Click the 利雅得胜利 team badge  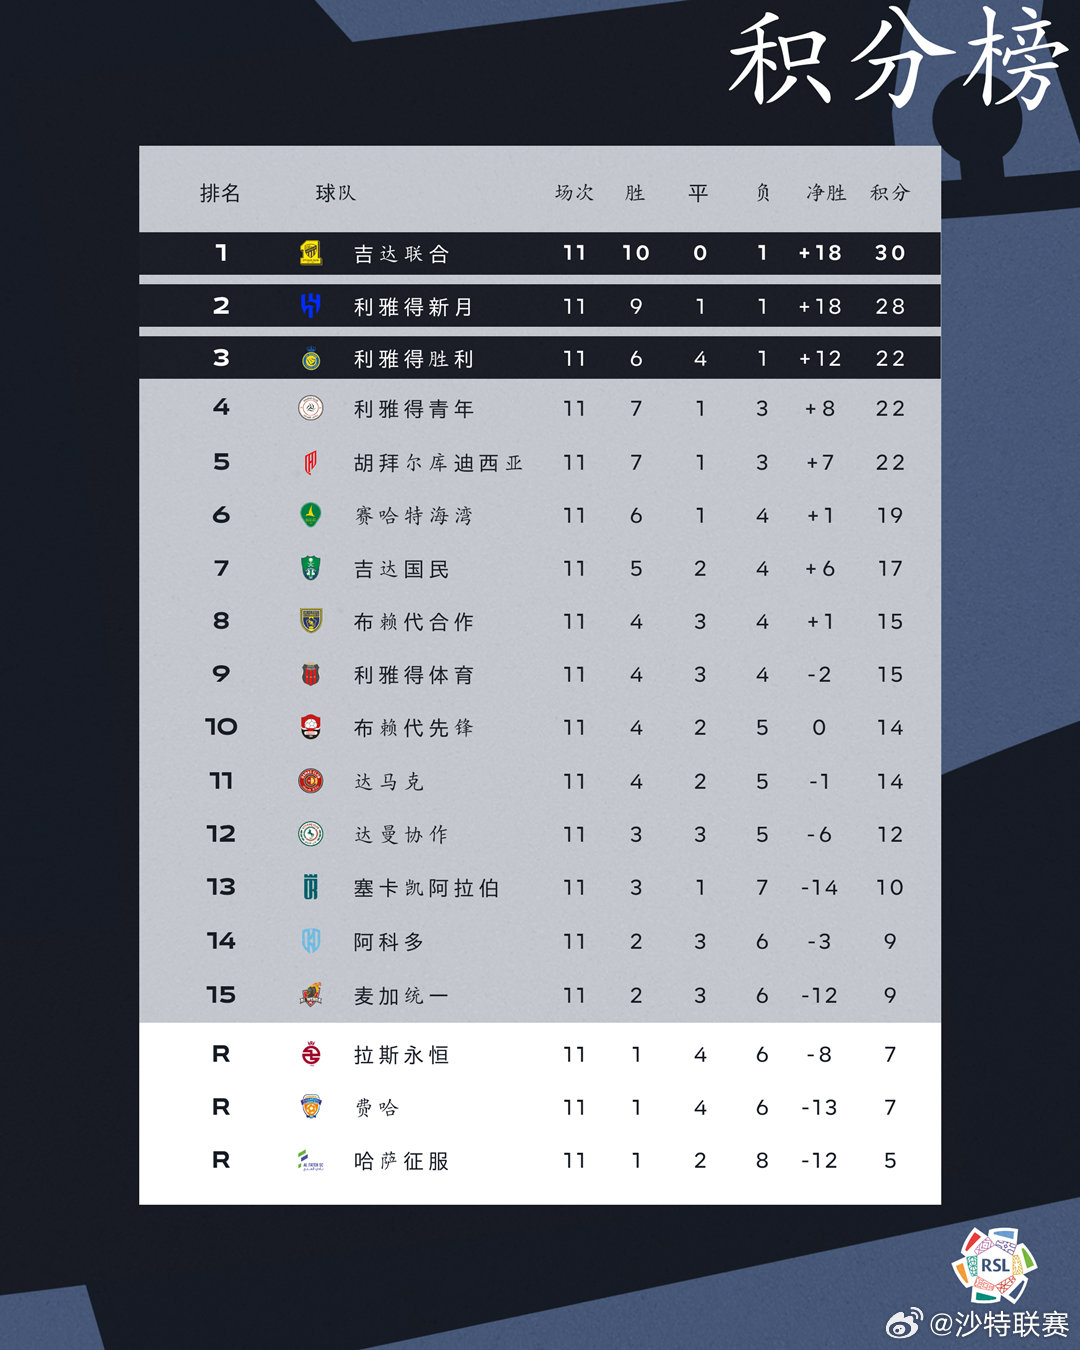click(311, 358)
